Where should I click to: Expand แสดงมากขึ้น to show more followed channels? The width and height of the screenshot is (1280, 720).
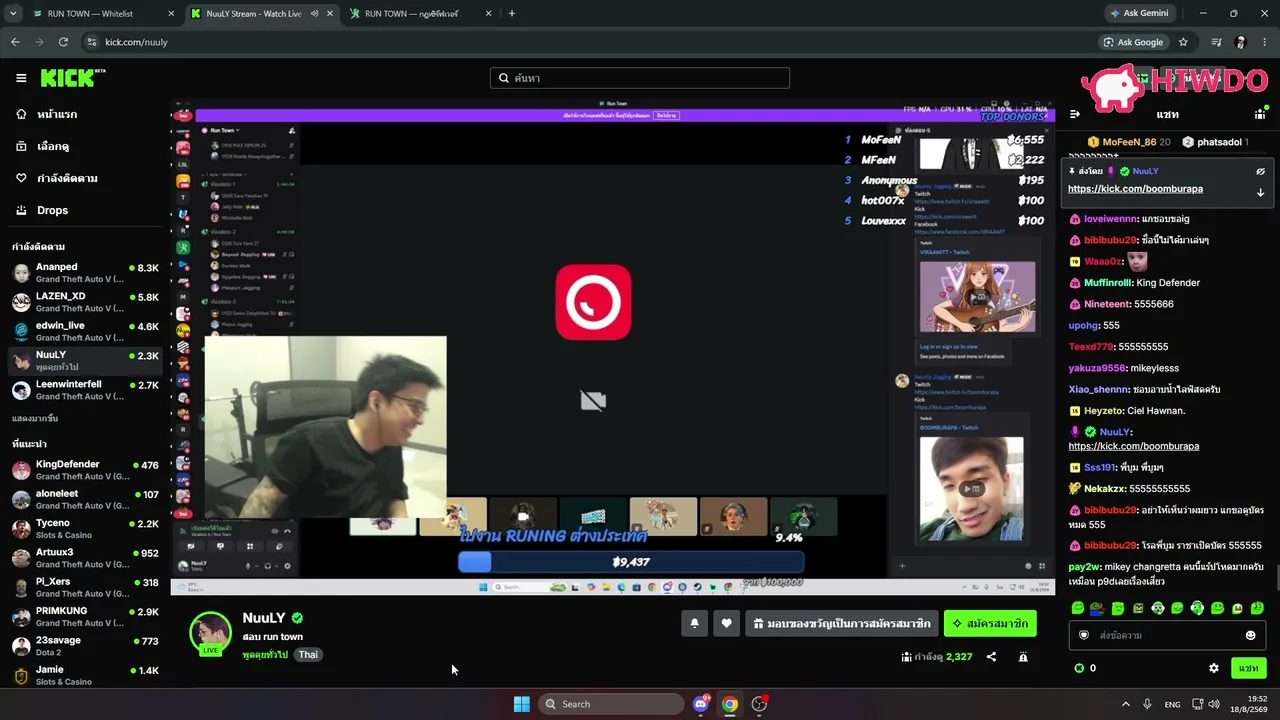[x=35, y=418]
